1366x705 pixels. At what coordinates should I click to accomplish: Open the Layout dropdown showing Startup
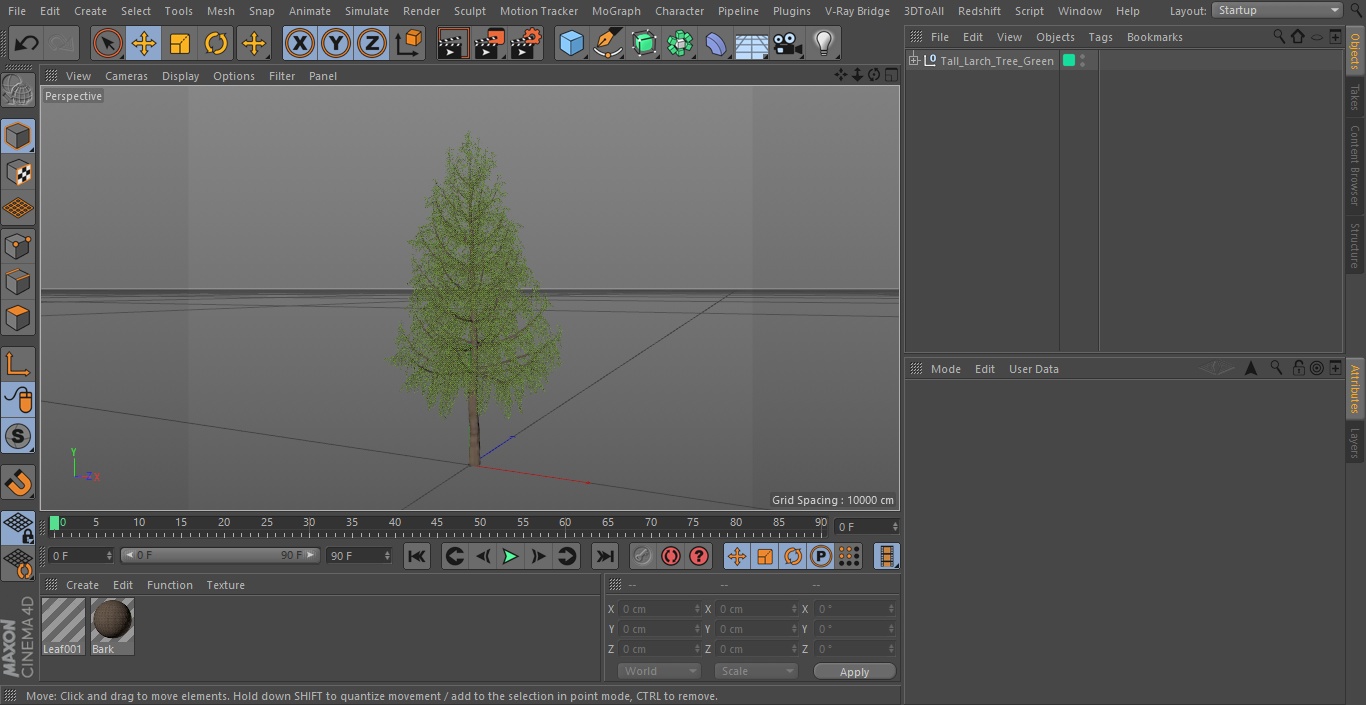point(1277,10)
